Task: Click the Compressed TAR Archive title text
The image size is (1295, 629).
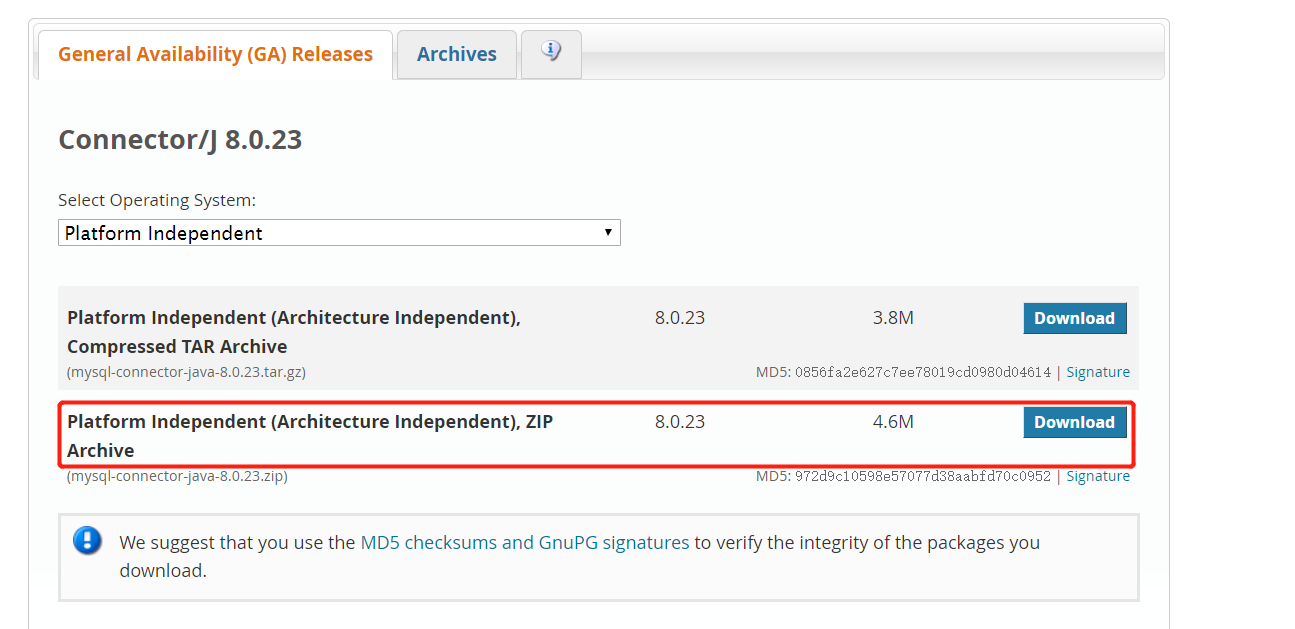Action: click(294, 332)
